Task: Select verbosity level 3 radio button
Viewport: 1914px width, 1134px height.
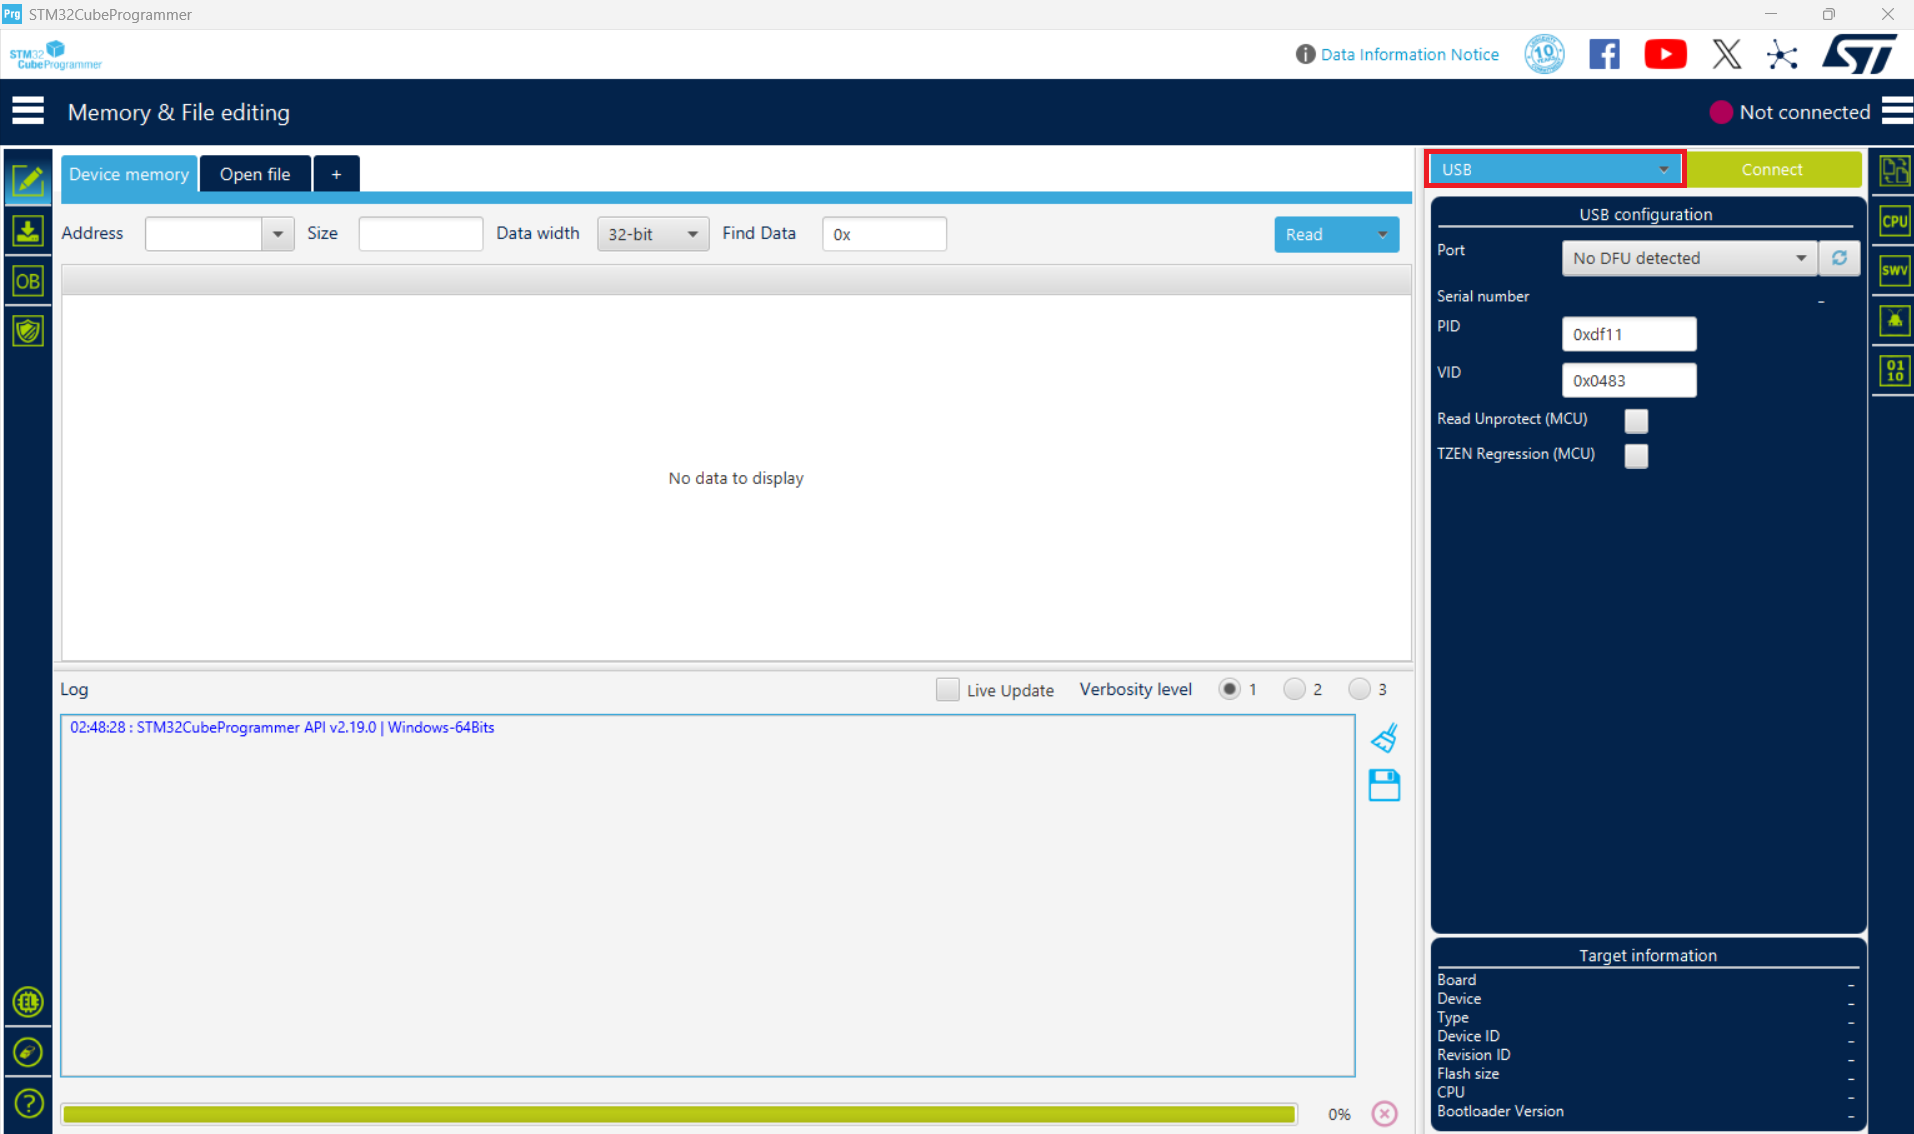Action: coord(1359,689)
